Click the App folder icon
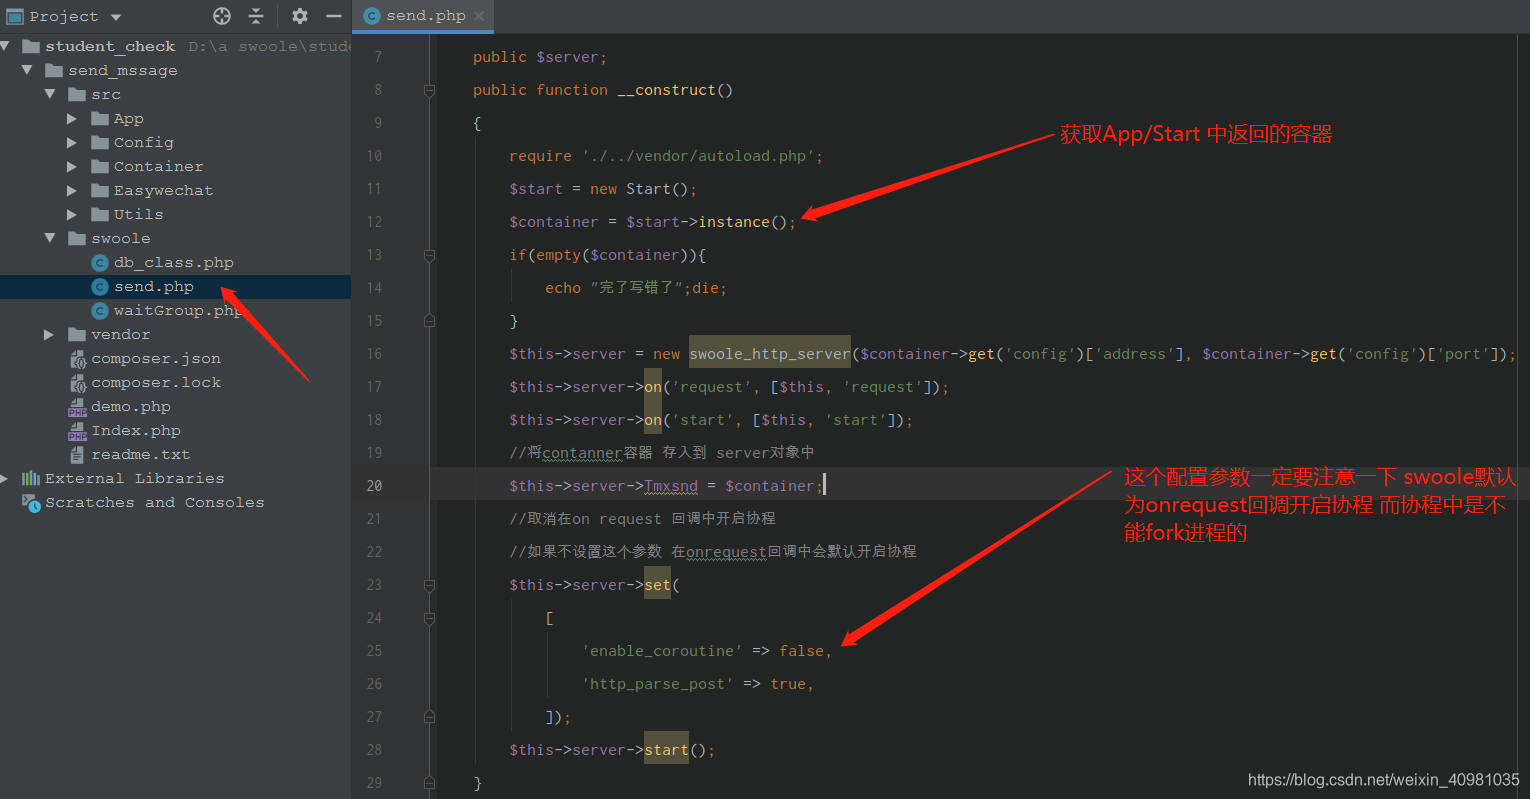 100,118
